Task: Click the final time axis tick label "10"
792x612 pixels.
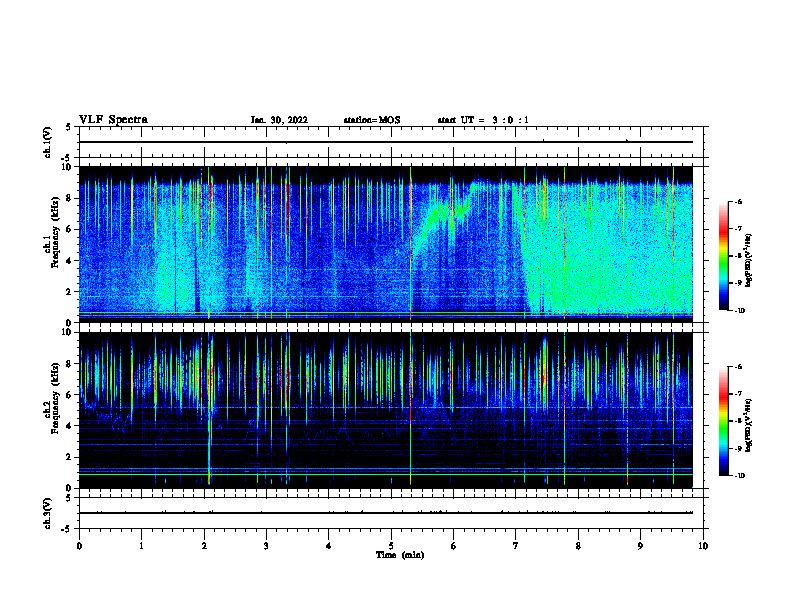Action: click(x=703, y=546)
